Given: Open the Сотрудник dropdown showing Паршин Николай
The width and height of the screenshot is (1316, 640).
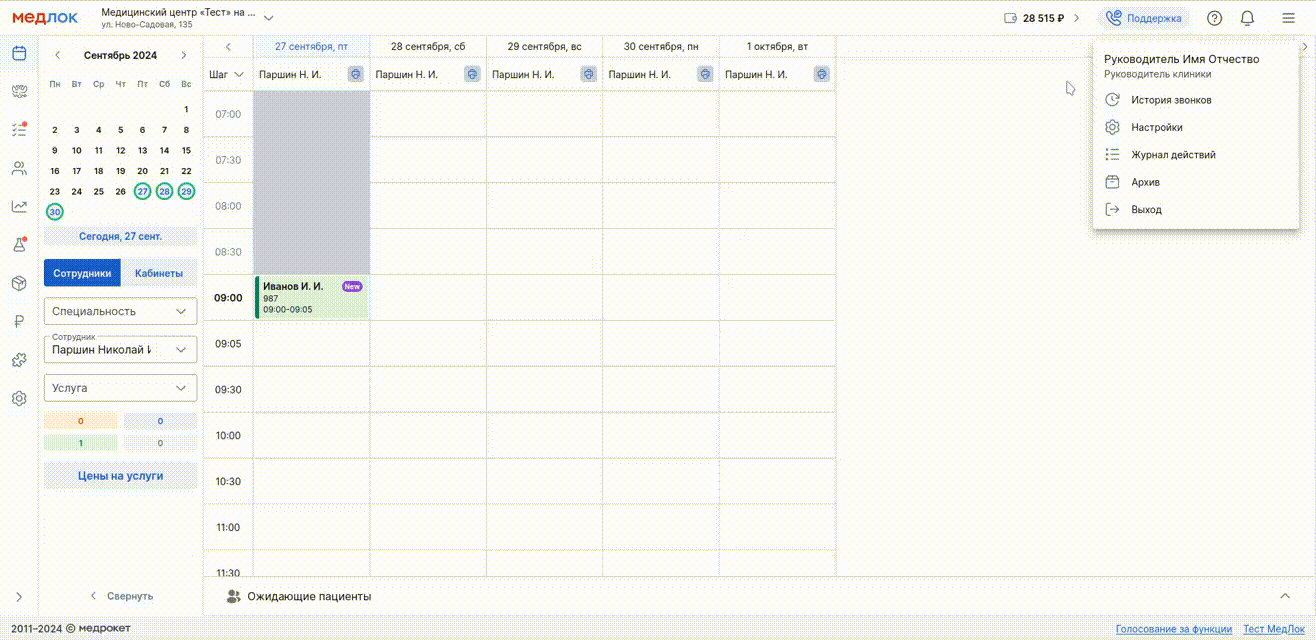Looking at the screenshot, I should click(x=120, y=350).
